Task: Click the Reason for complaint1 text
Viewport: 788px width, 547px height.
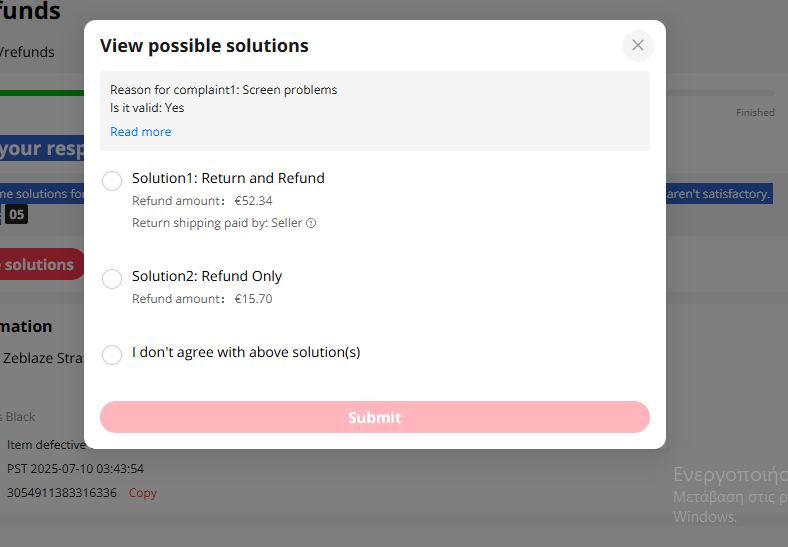Action: point(224,89)
